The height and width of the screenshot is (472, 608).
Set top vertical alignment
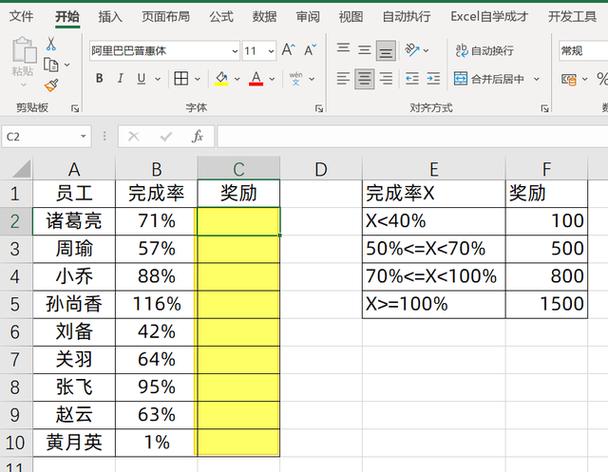pyautogui.click(x=343, y=49)
